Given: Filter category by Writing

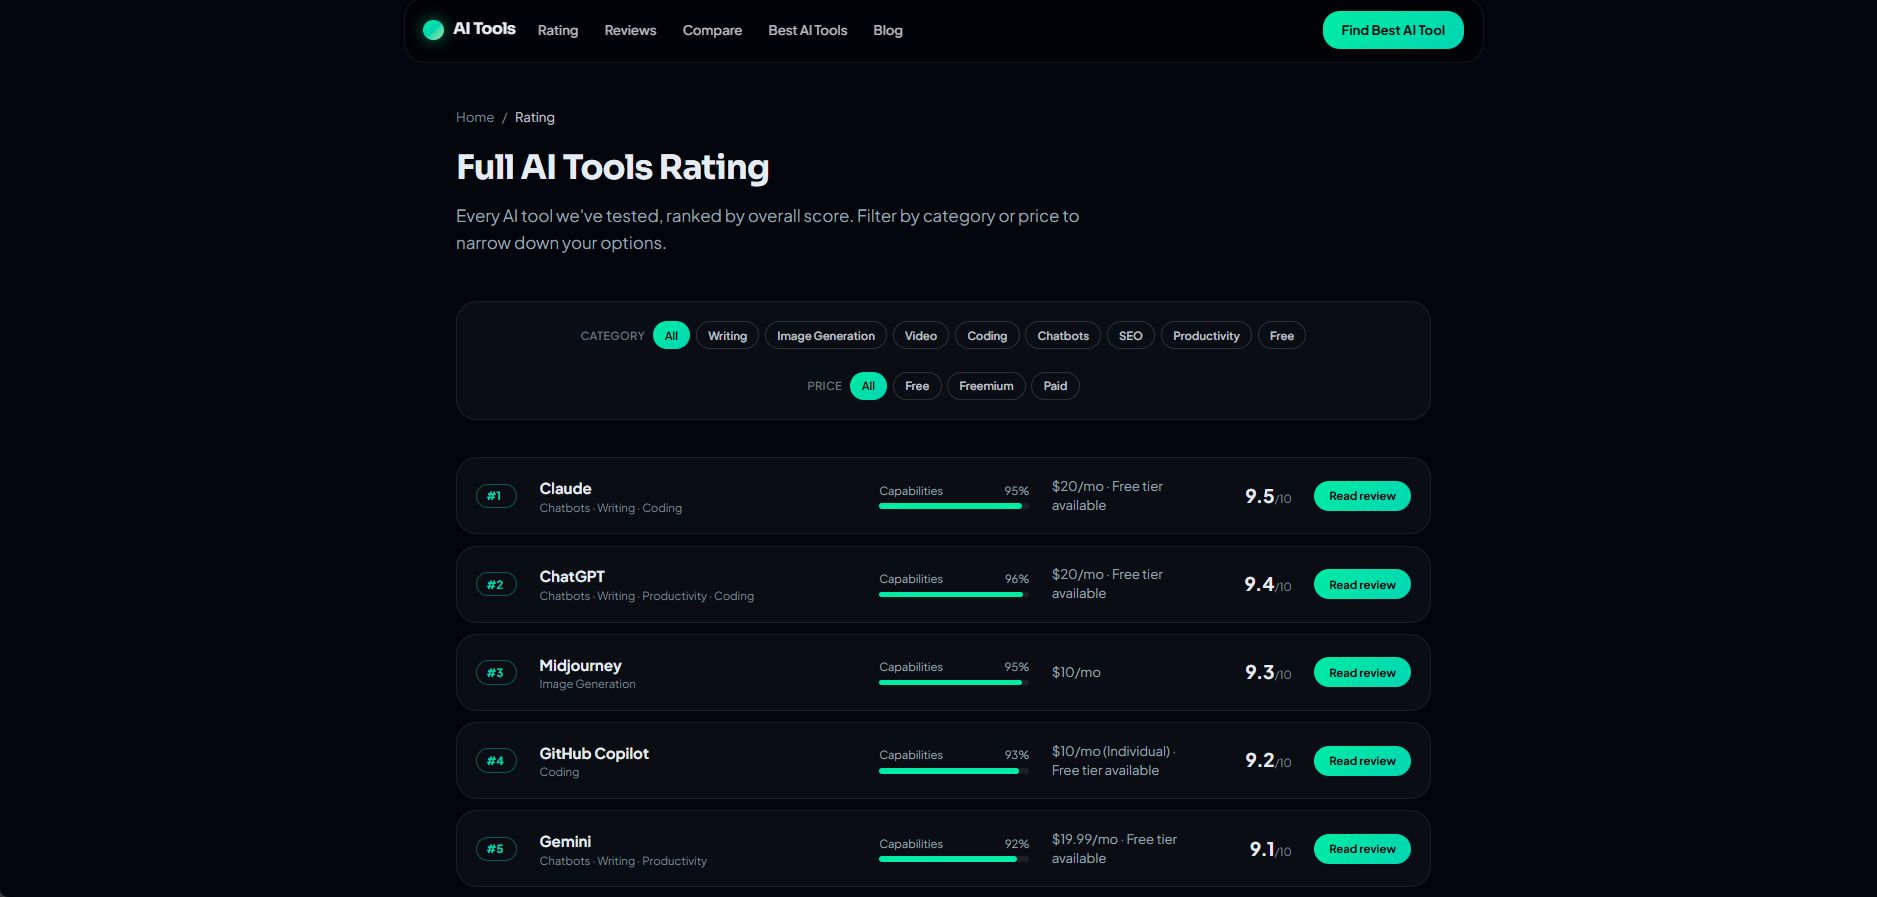Looking at the screenshot, I should point(727,336).
